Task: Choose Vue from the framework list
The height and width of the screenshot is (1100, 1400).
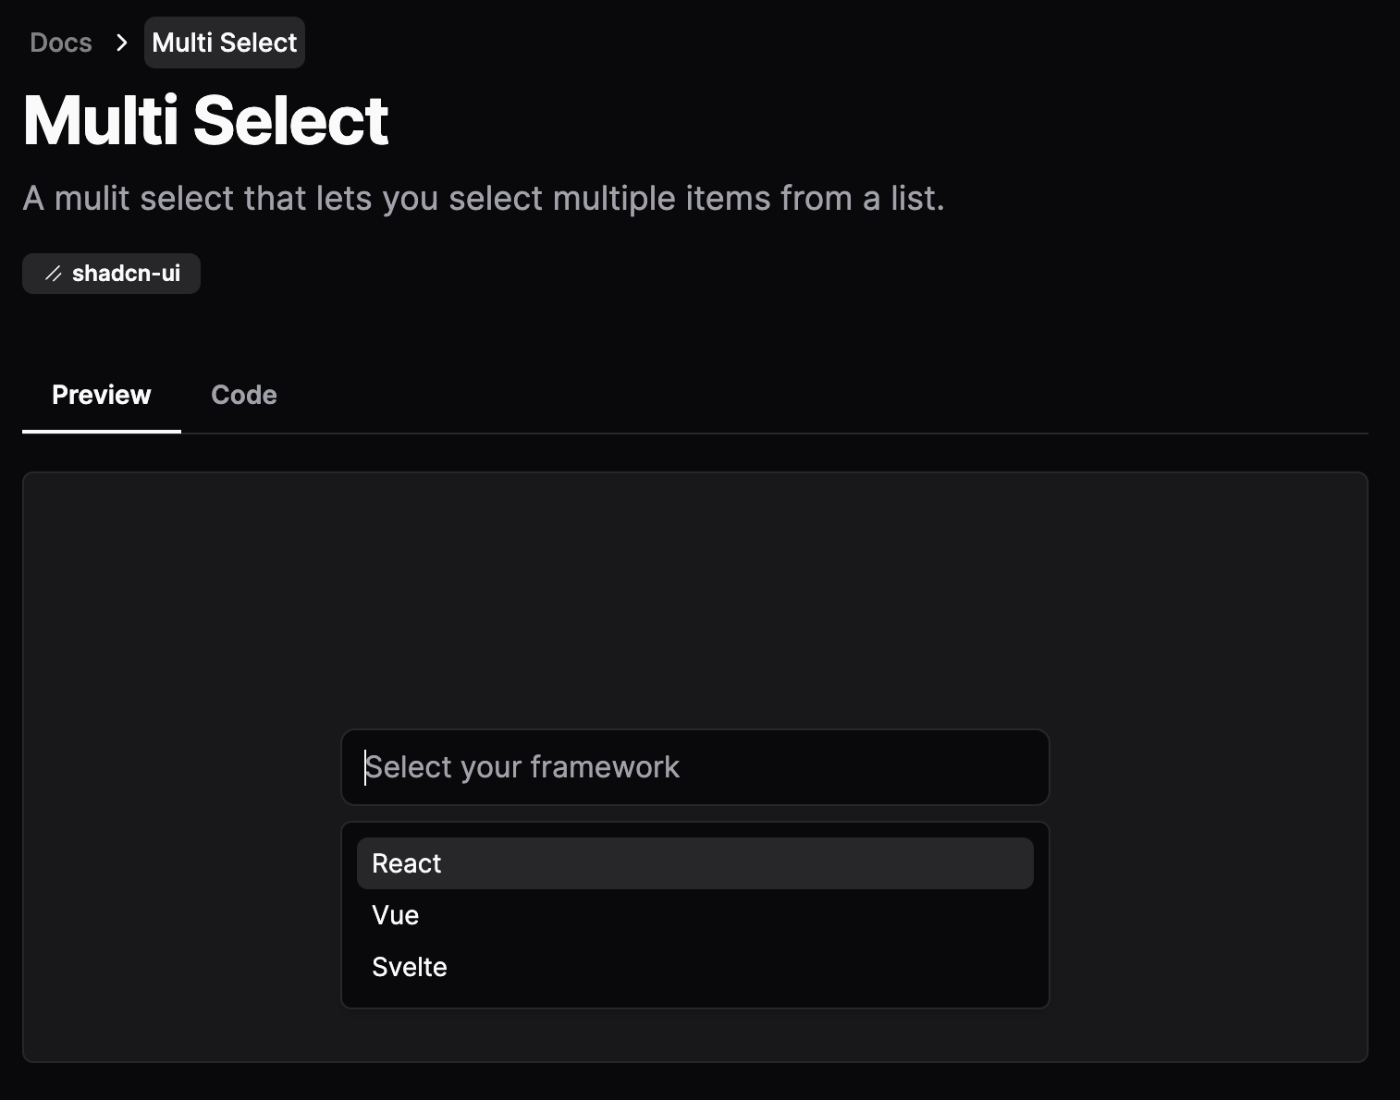Action: pyautogui.click(x=695, y=915)
